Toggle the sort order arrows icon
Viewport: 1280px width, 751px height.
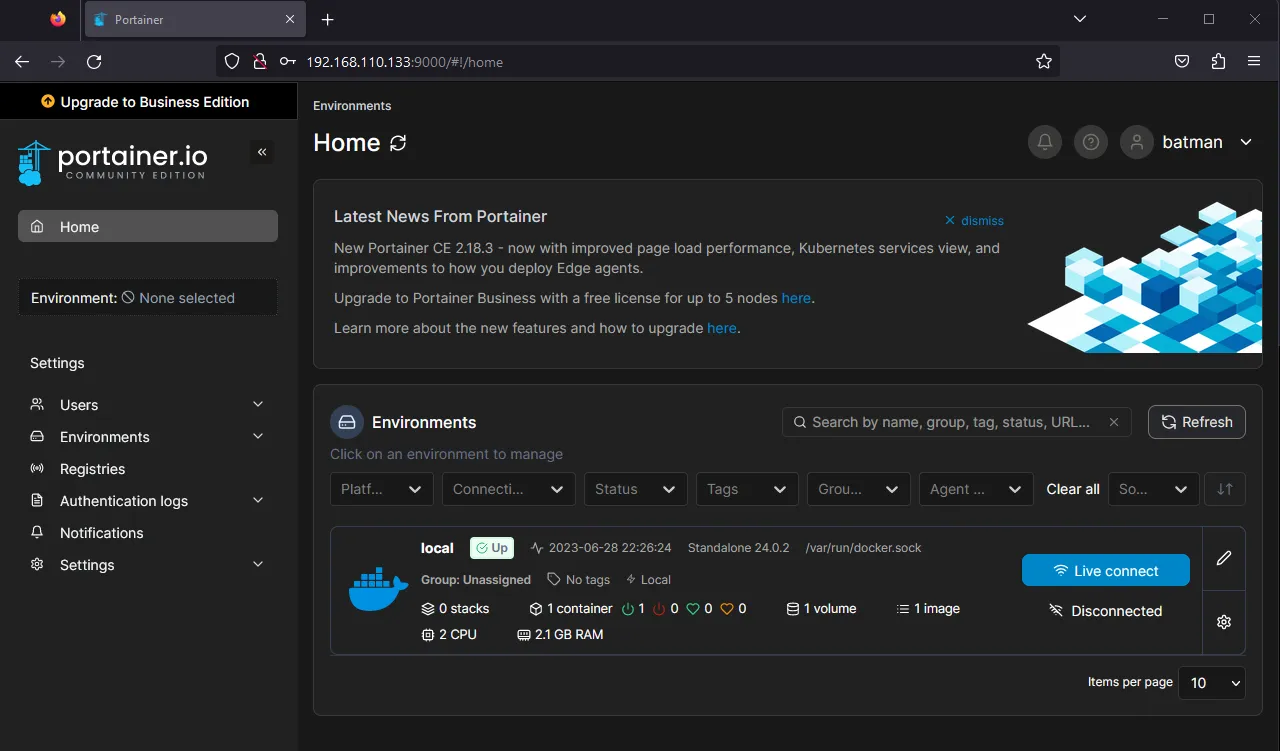tap(1225, 489)
